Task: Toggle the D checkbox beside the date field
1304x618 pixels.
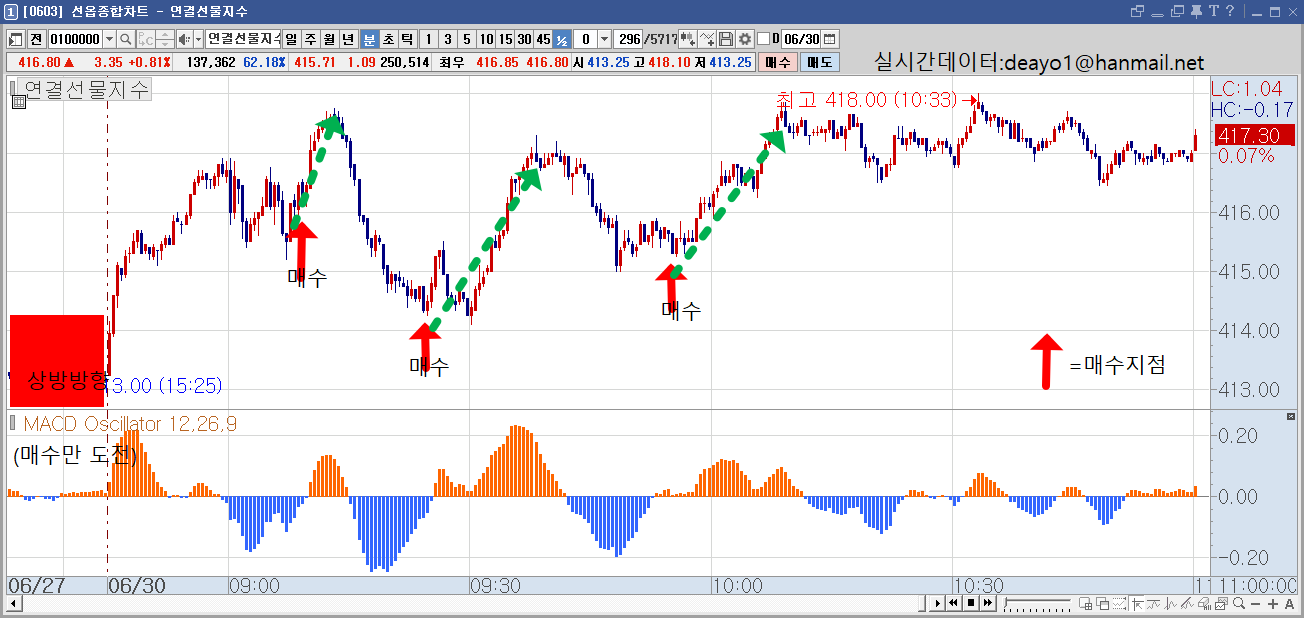Action: [763, 39]
